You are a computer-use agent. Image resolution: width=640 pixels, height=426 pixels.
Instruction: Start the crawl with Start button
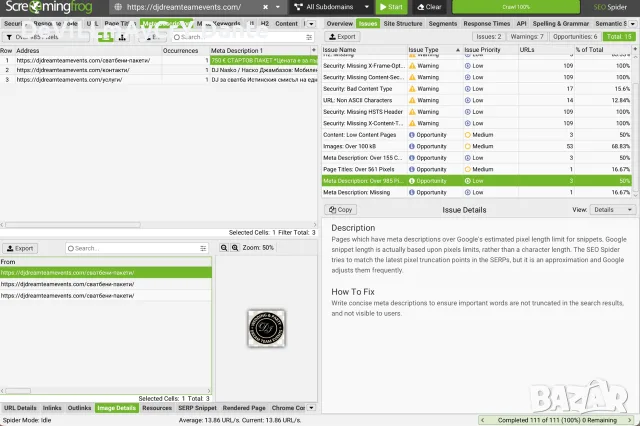click(391, 7)
